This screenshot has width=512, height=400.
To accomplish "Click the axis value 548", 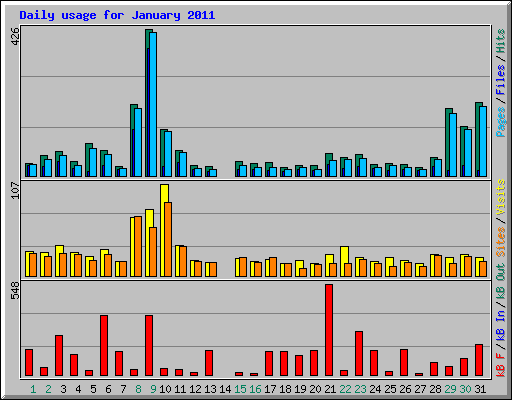I will pos(15,290).
